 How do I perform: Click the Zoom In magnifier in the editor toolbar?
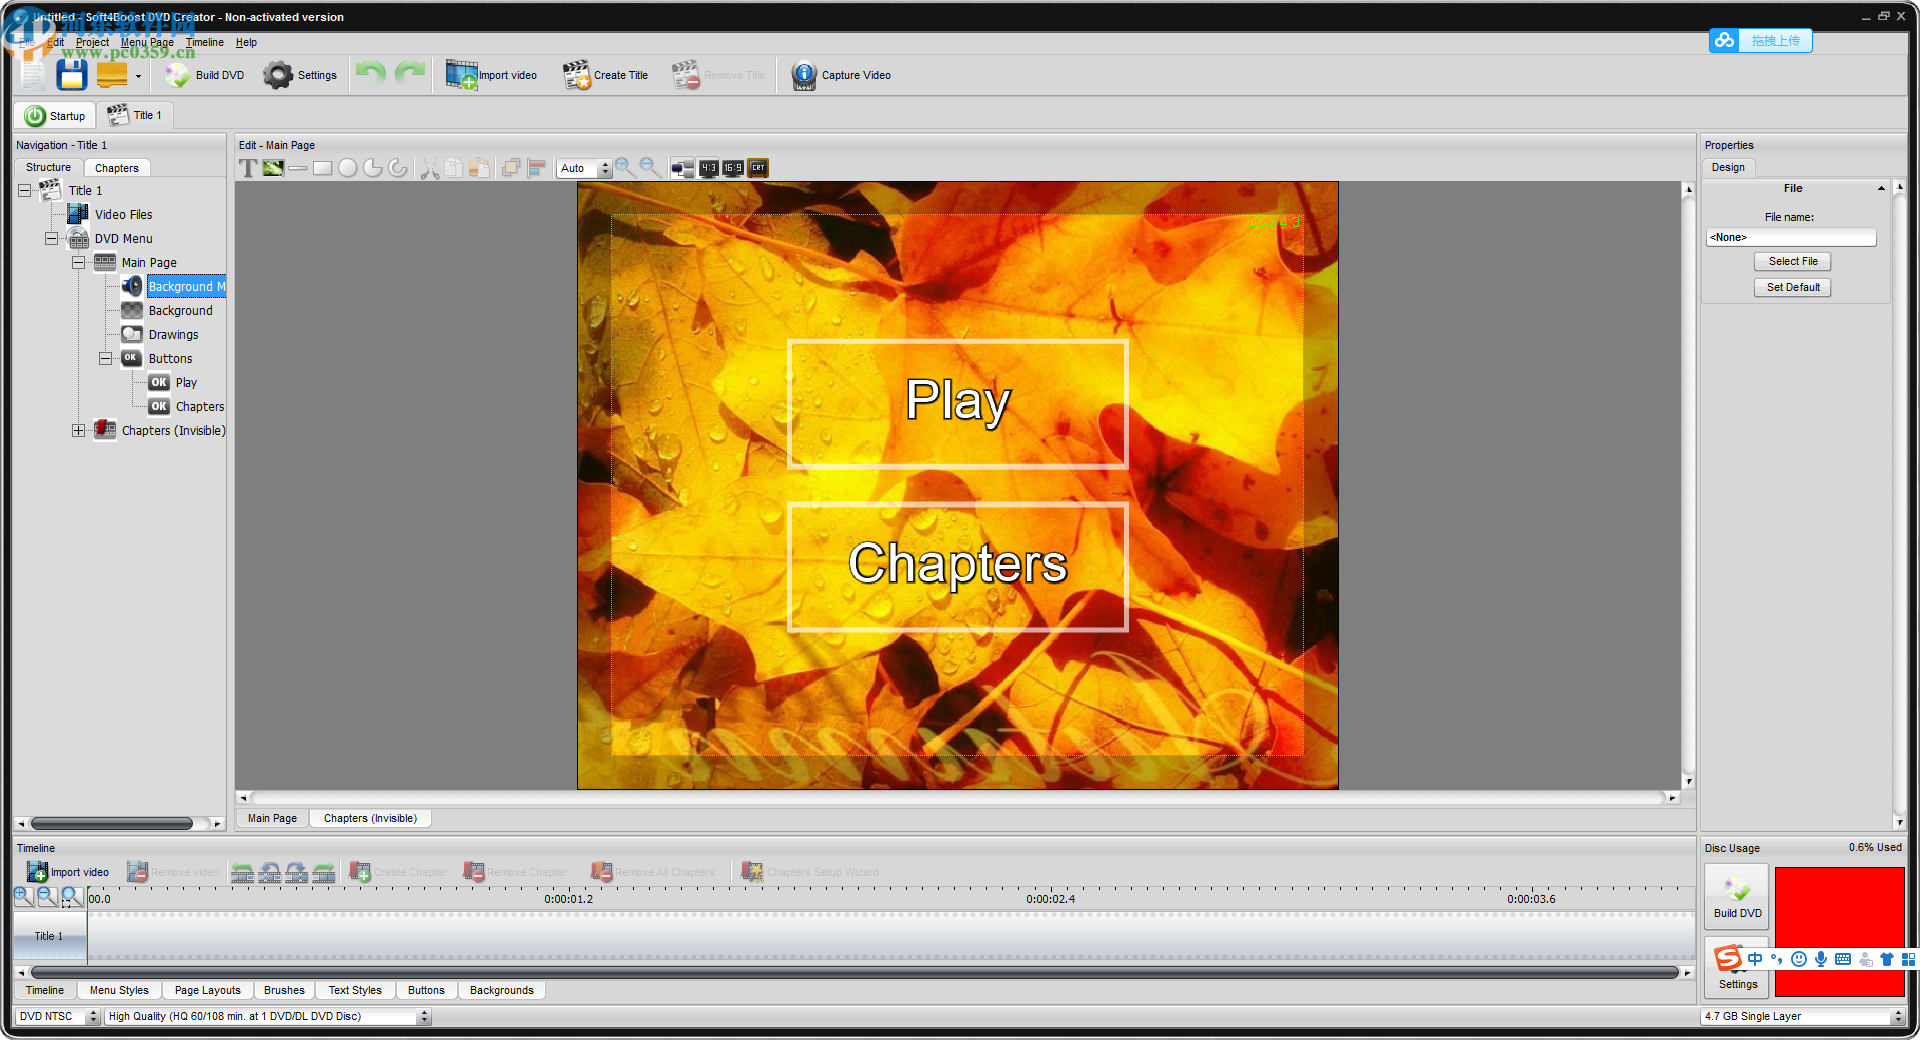click(x=624, y=168)
